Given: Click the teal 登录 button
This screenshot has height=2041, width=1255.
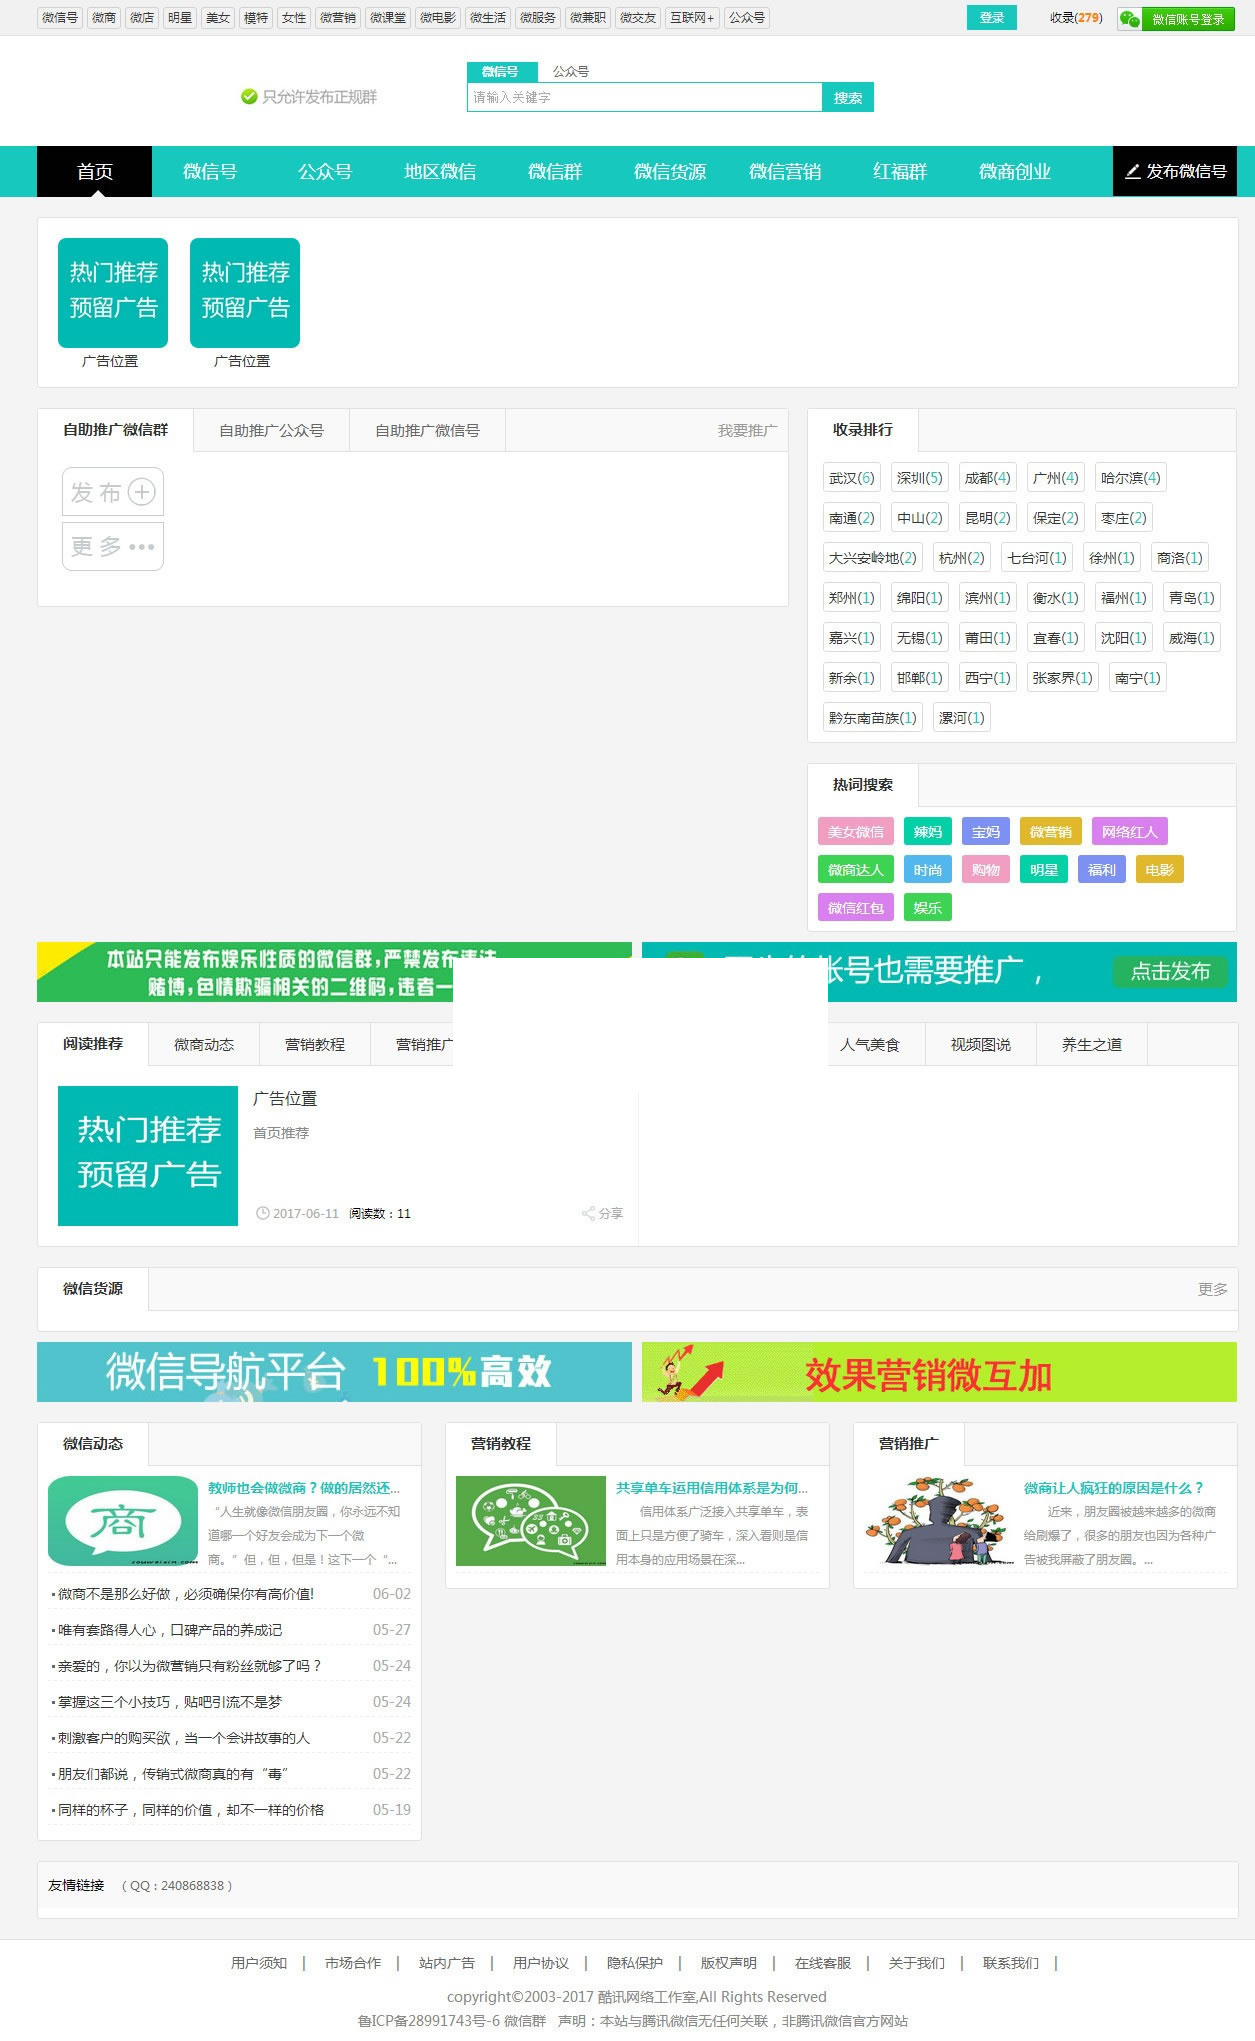Looking at the screenshot, I should pos(991,18).
